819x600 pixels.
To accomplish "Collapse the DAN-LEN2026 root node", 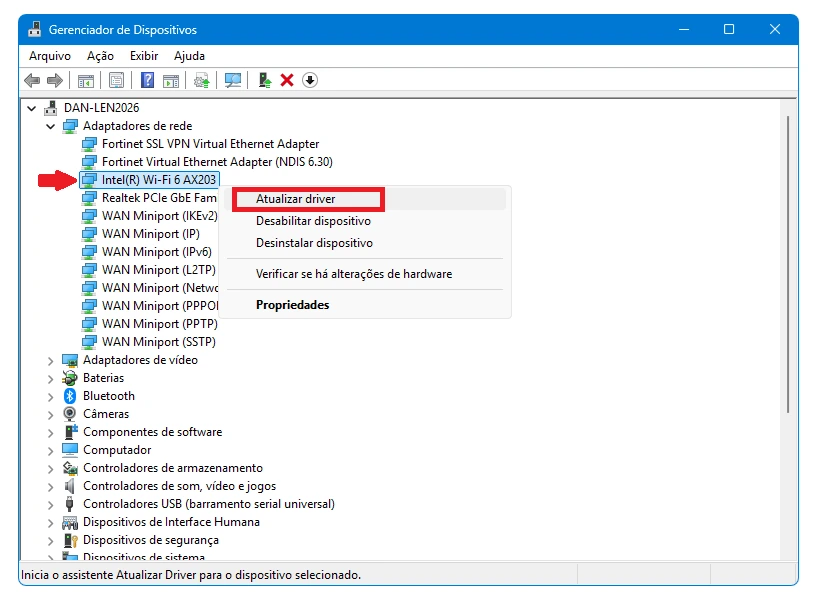I will pyautogui.click(x=32, y=108).
